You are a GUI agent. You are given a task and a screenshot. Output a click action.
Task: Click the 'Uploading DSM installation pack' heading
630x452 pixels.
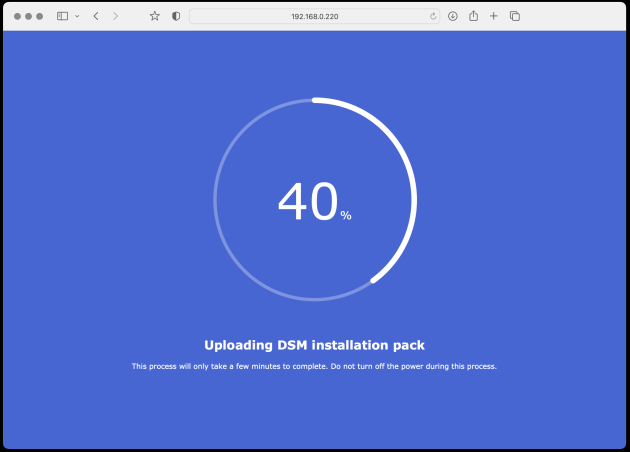(x=314, y=345)
